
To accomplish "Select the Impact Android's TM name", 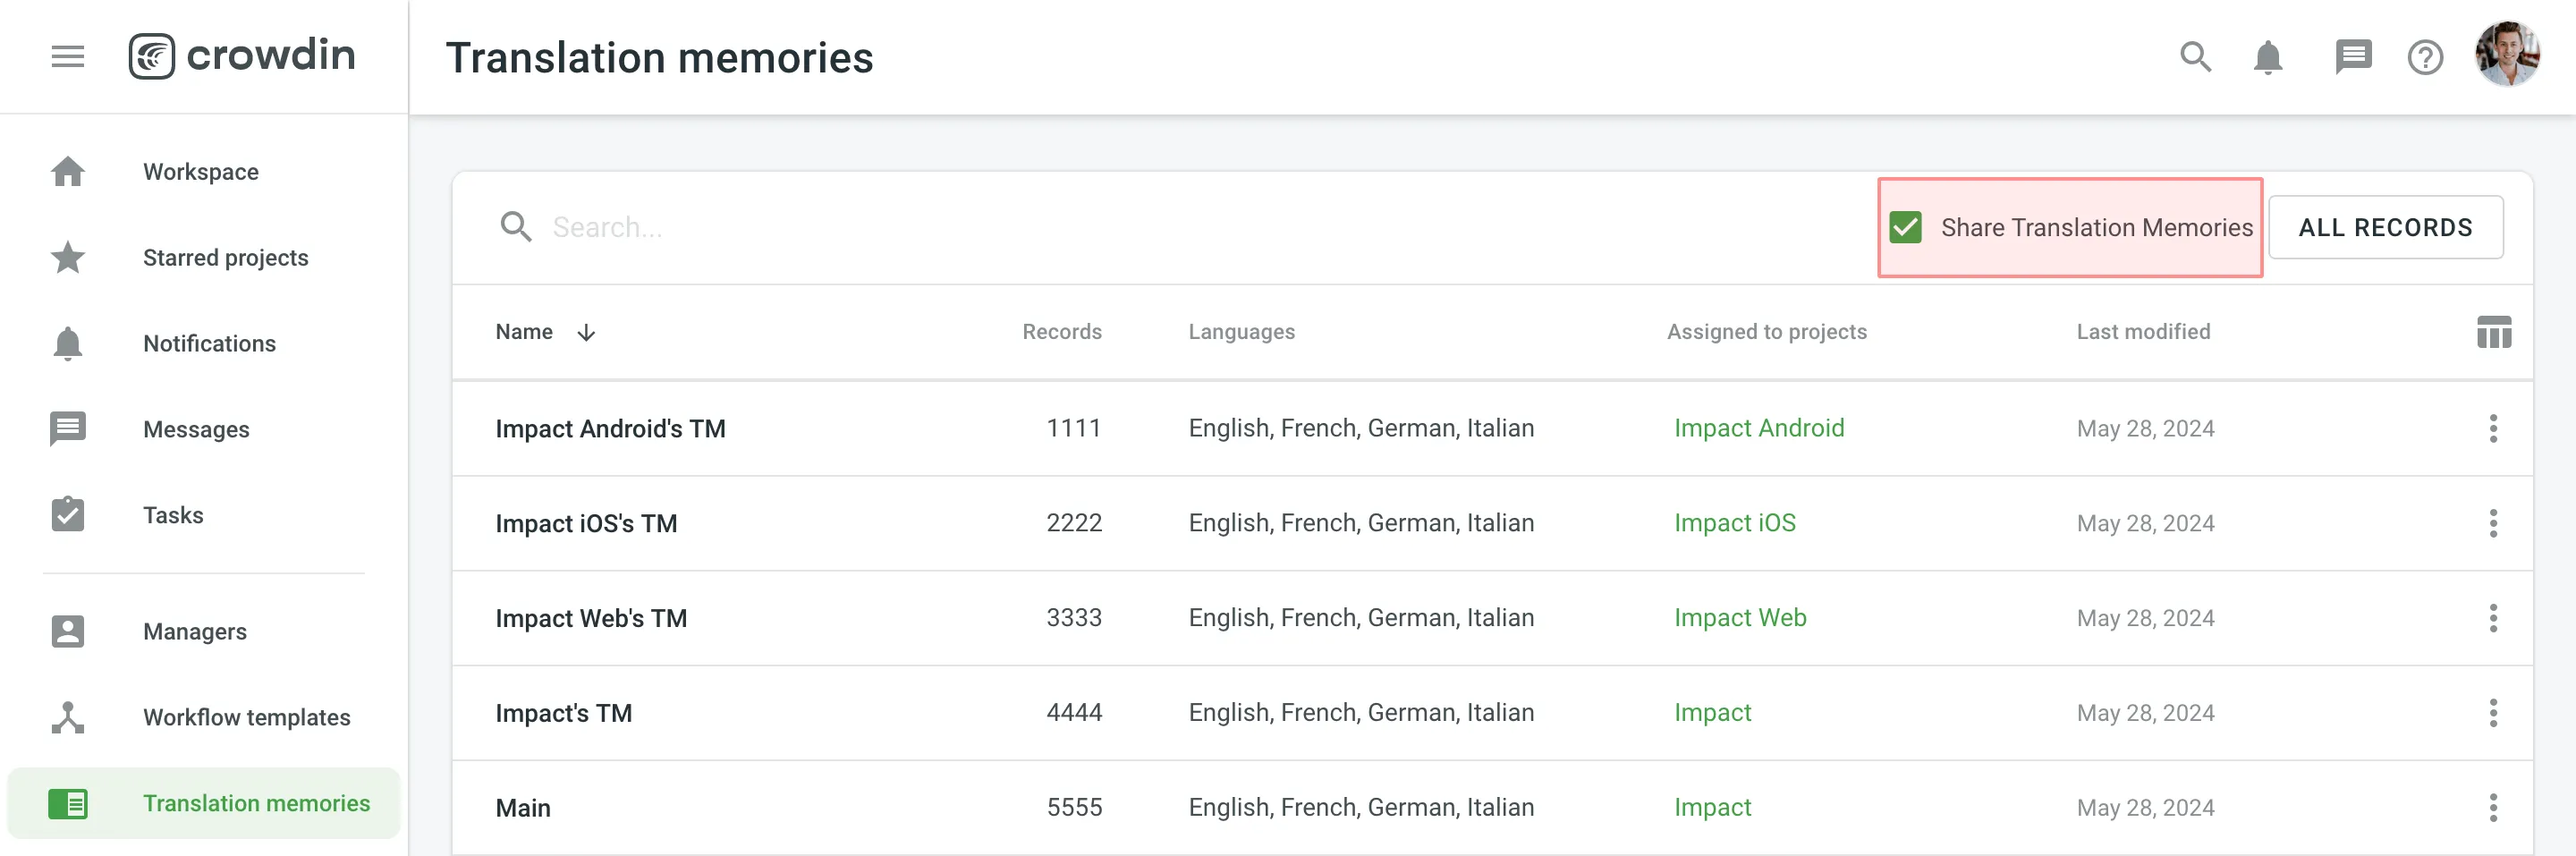I will pyautogui.click(x=610, y=428).
